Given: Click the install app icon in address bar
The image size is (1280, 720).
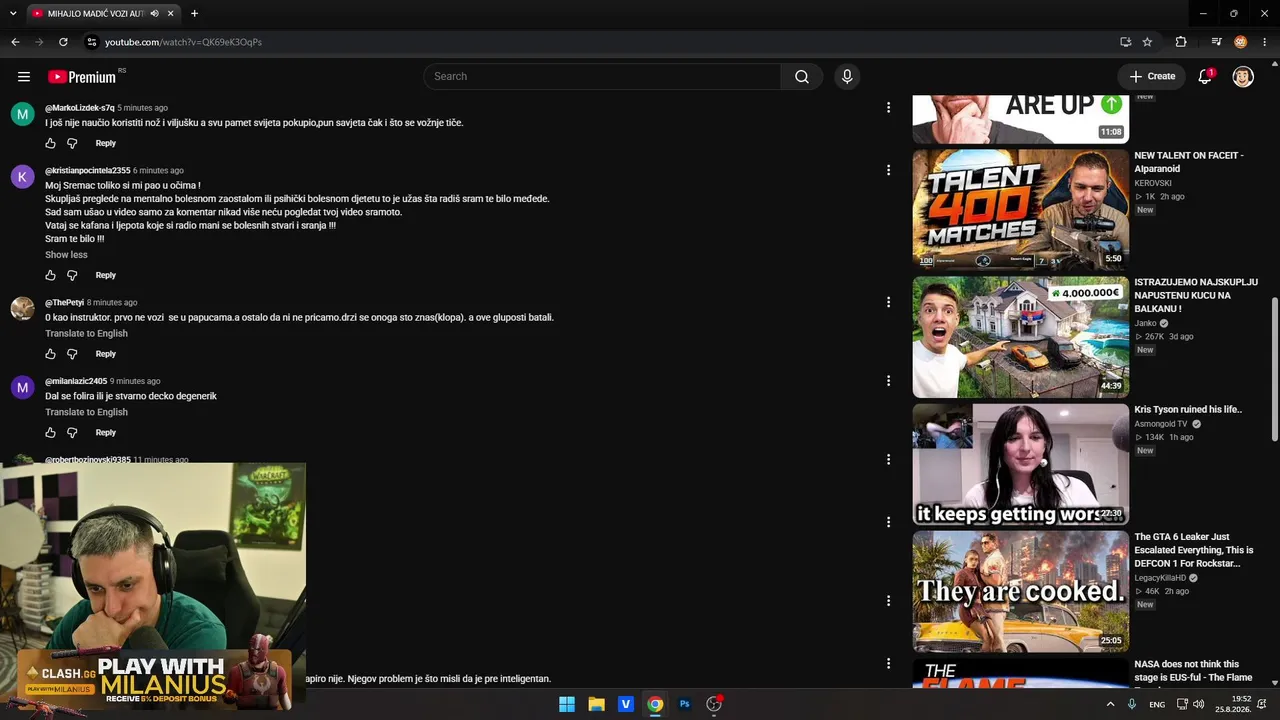Looking at the screenshot, I should click(x=1126, y=42).
